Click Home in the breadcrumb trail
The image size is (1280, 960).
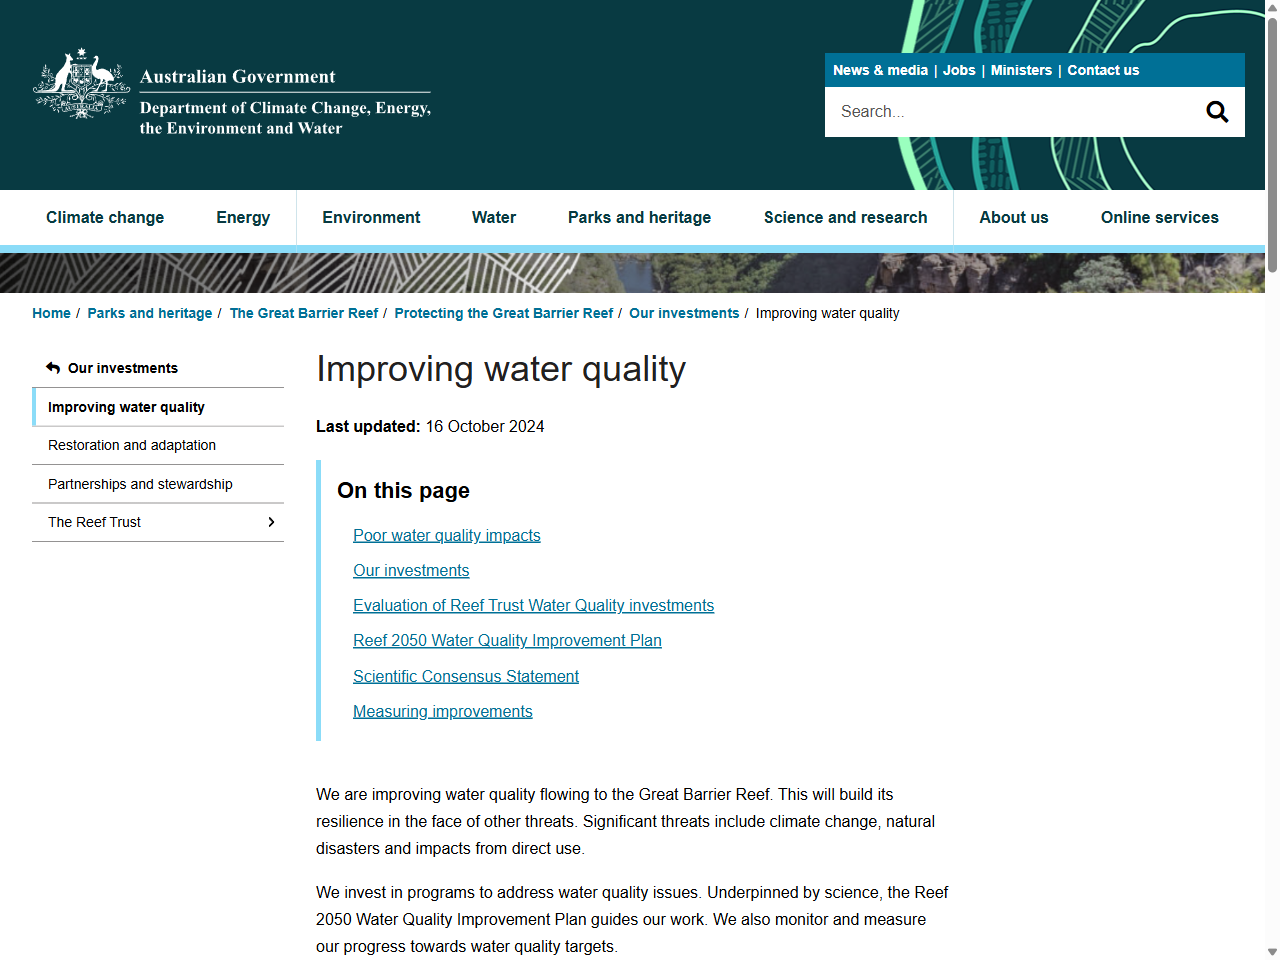click(x=51, y=313)
